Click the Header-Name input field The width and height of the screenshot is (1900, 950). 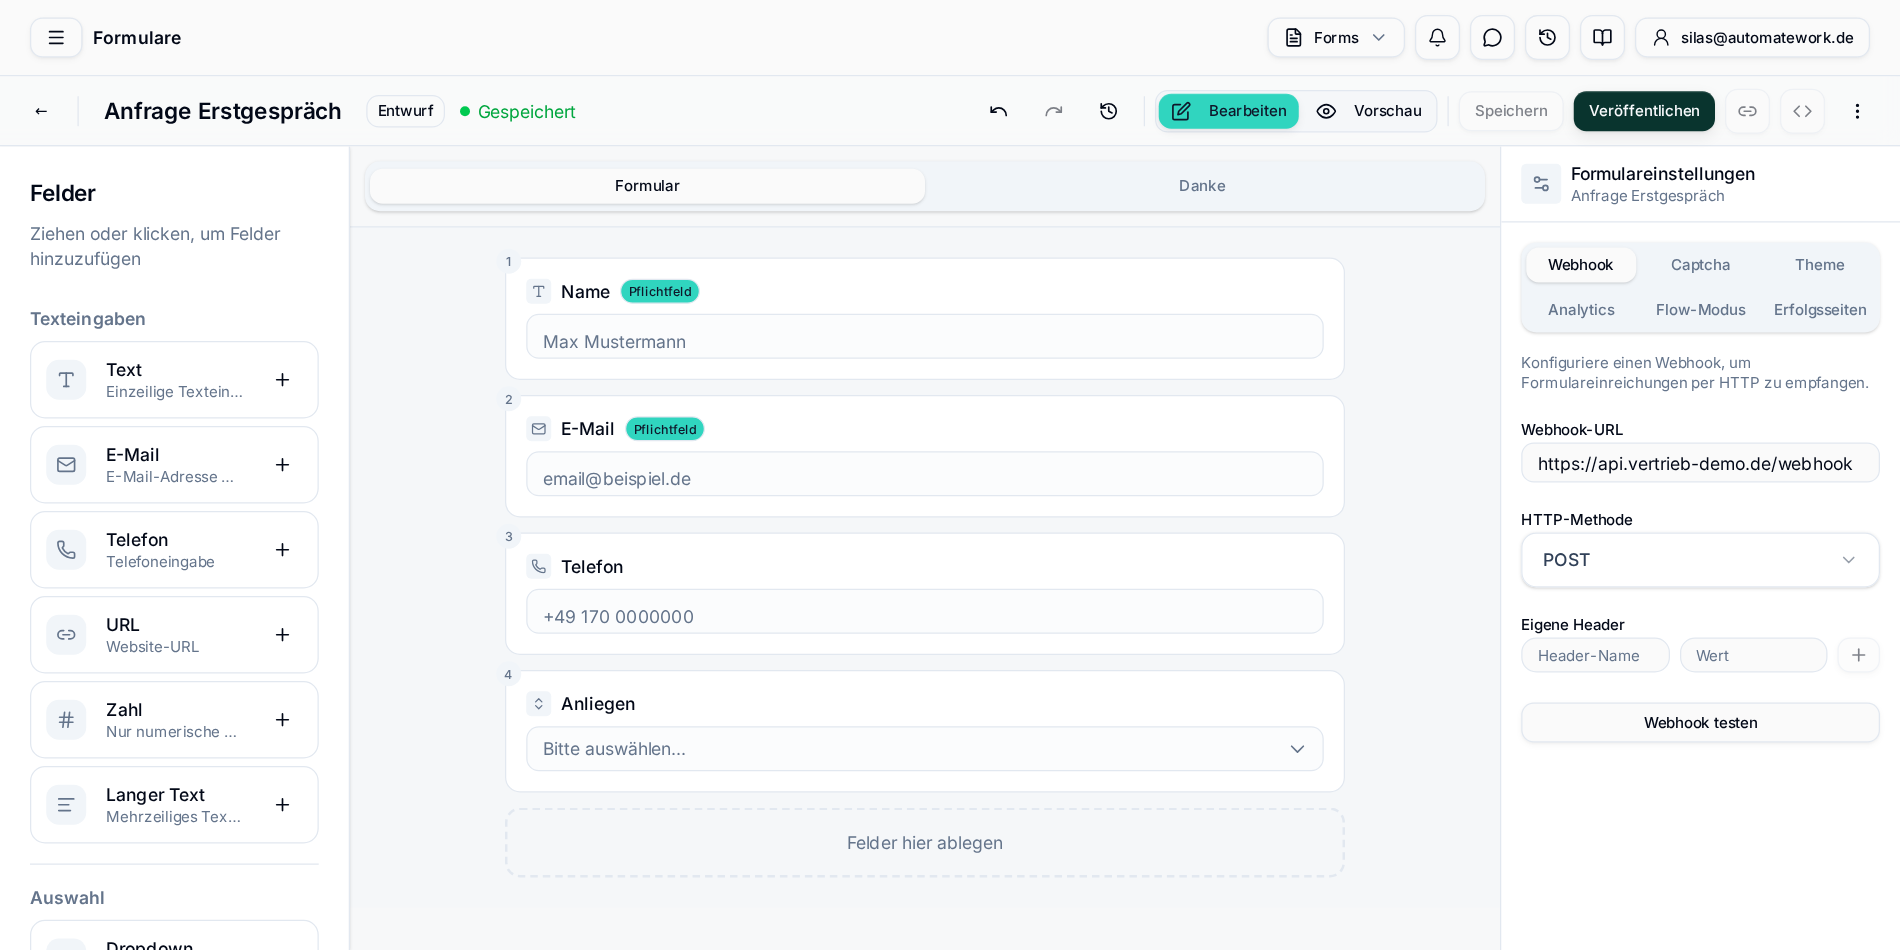(1595, 656)
